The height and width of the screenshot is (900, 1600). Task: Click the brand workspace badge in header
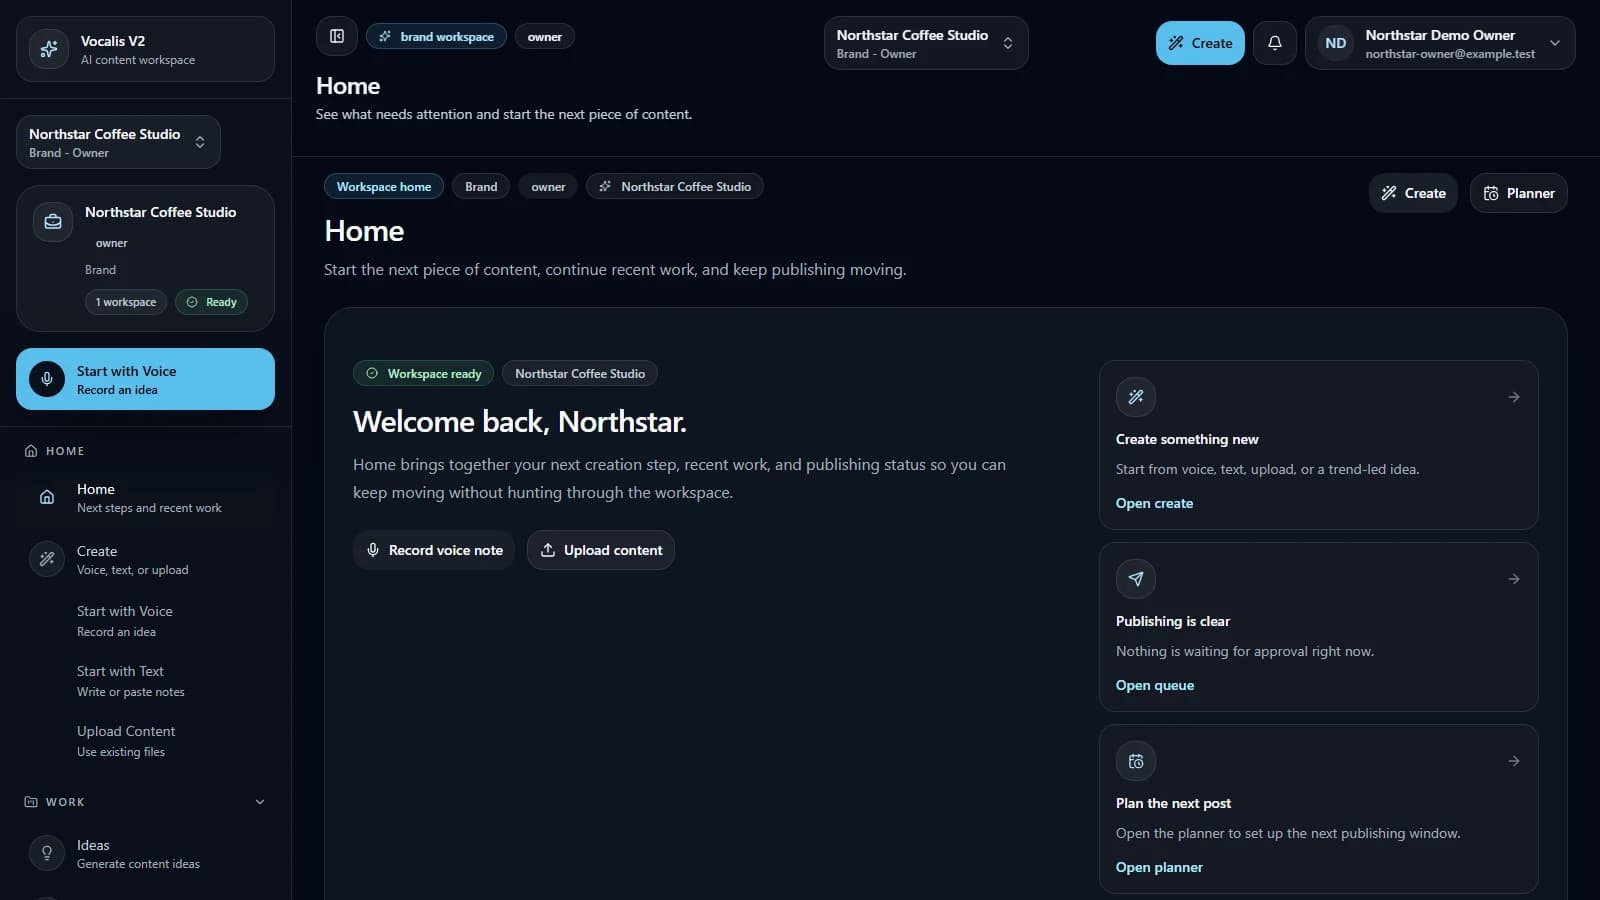[436, 37]
